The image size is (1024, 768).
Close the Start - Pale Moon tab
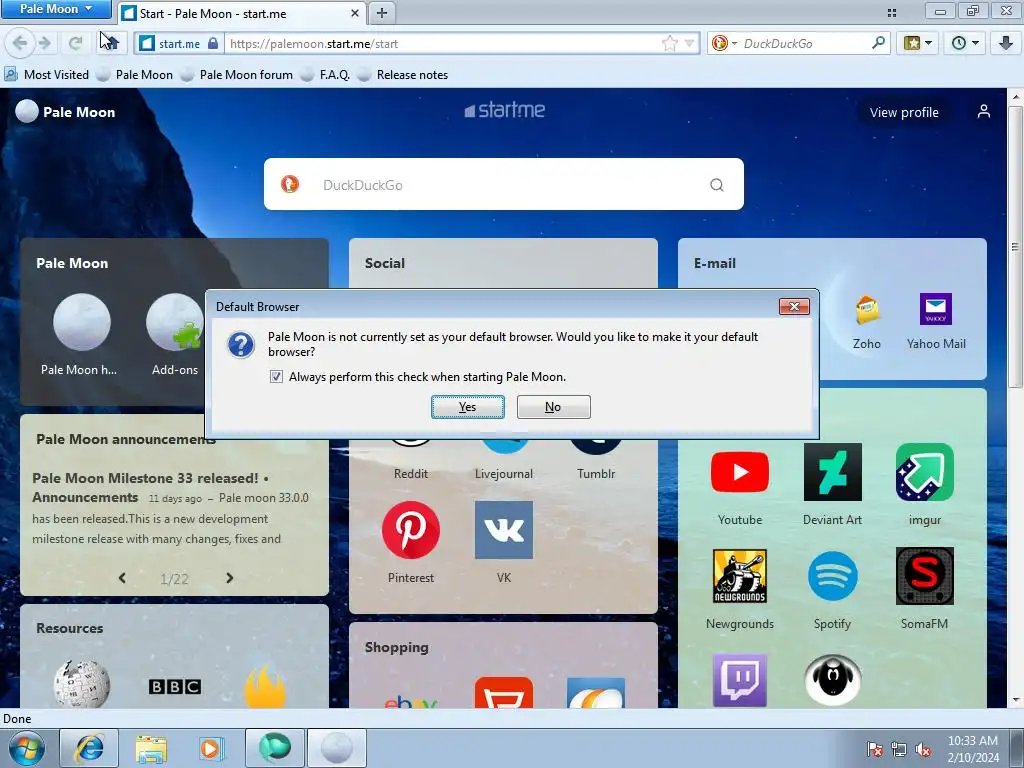pos(355,13)
